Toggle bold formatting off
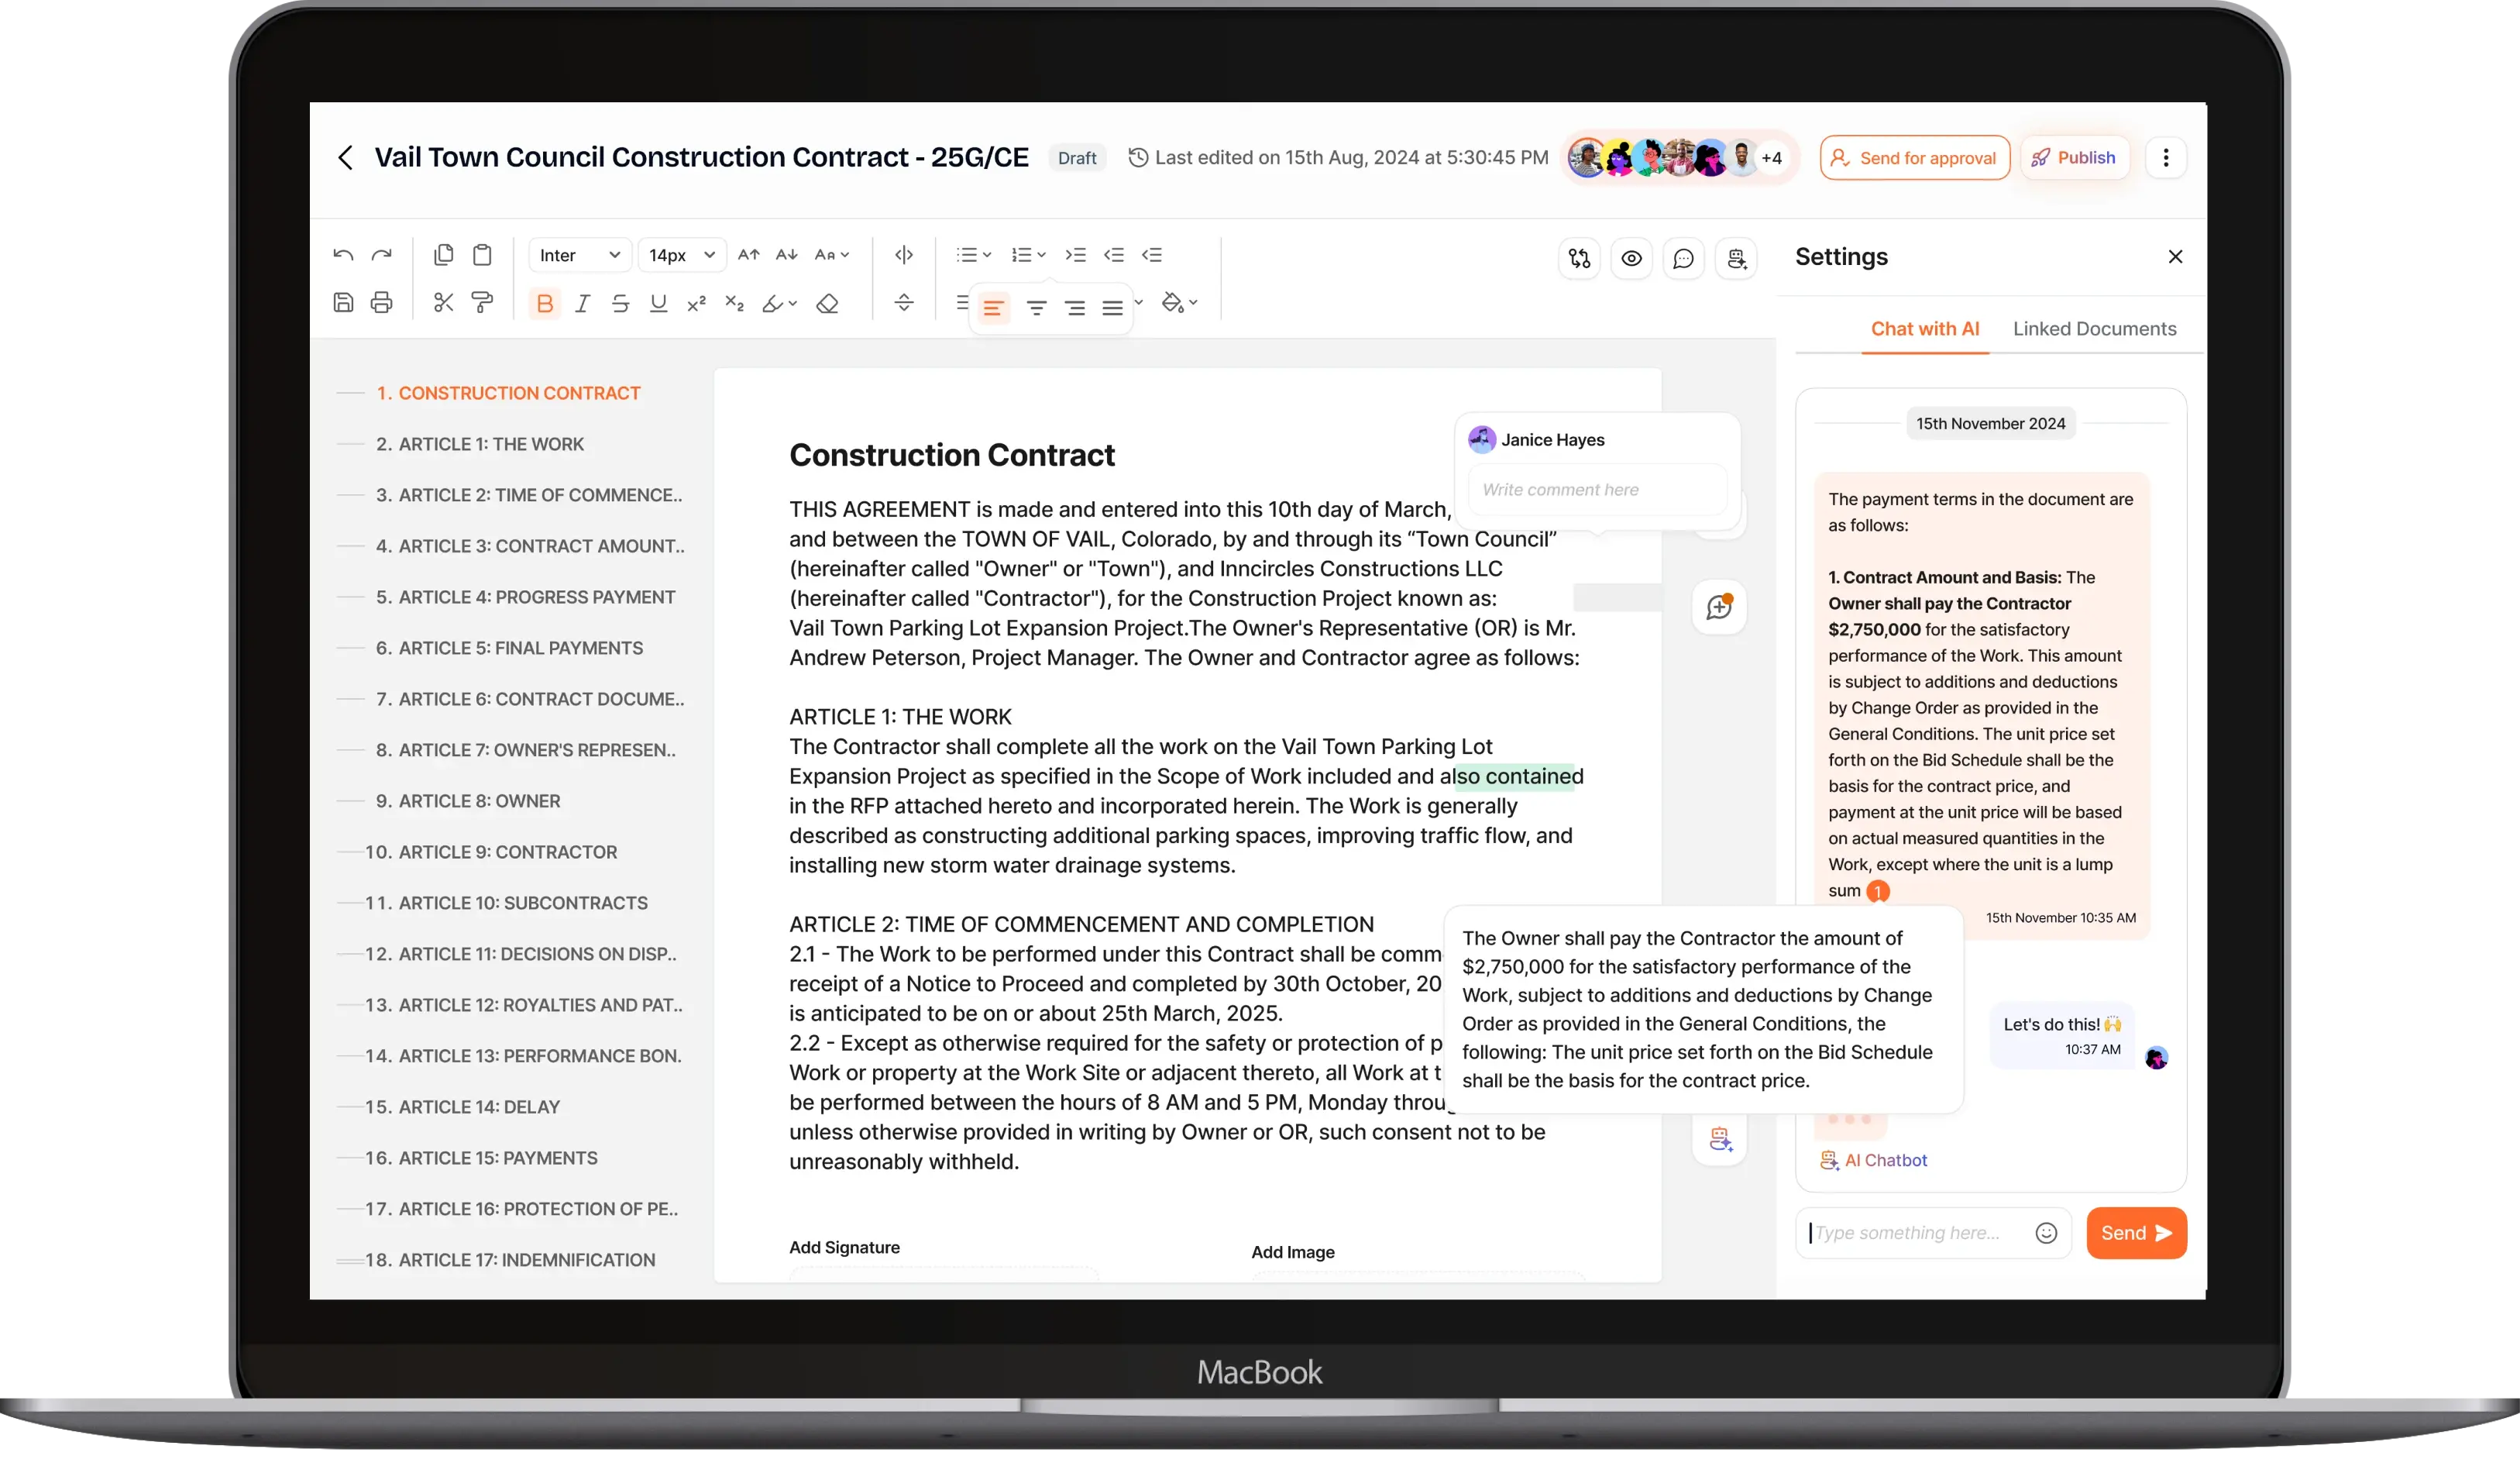Screen dimensions: 2520x1480 (545, 304)
